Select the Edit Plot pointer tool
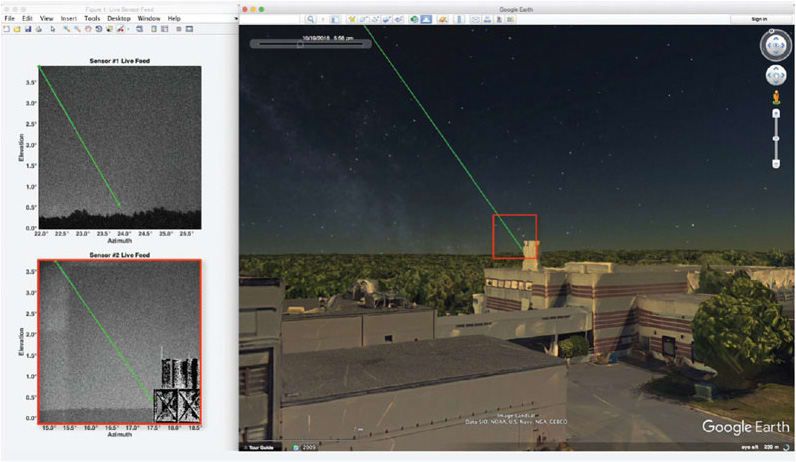796x462 pixels. (53, 29)
